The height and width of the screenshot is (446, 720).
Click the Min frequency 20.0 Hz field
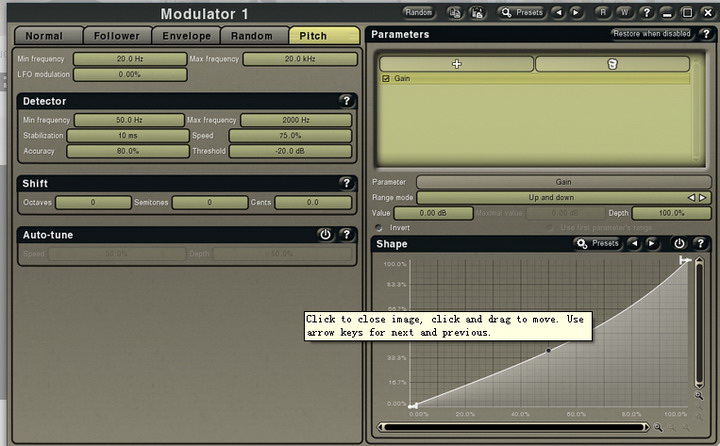point(130,59)
